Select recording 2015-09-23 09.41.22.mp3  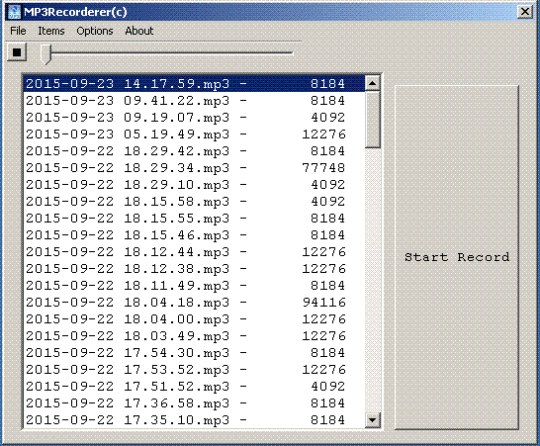[195, 101]
